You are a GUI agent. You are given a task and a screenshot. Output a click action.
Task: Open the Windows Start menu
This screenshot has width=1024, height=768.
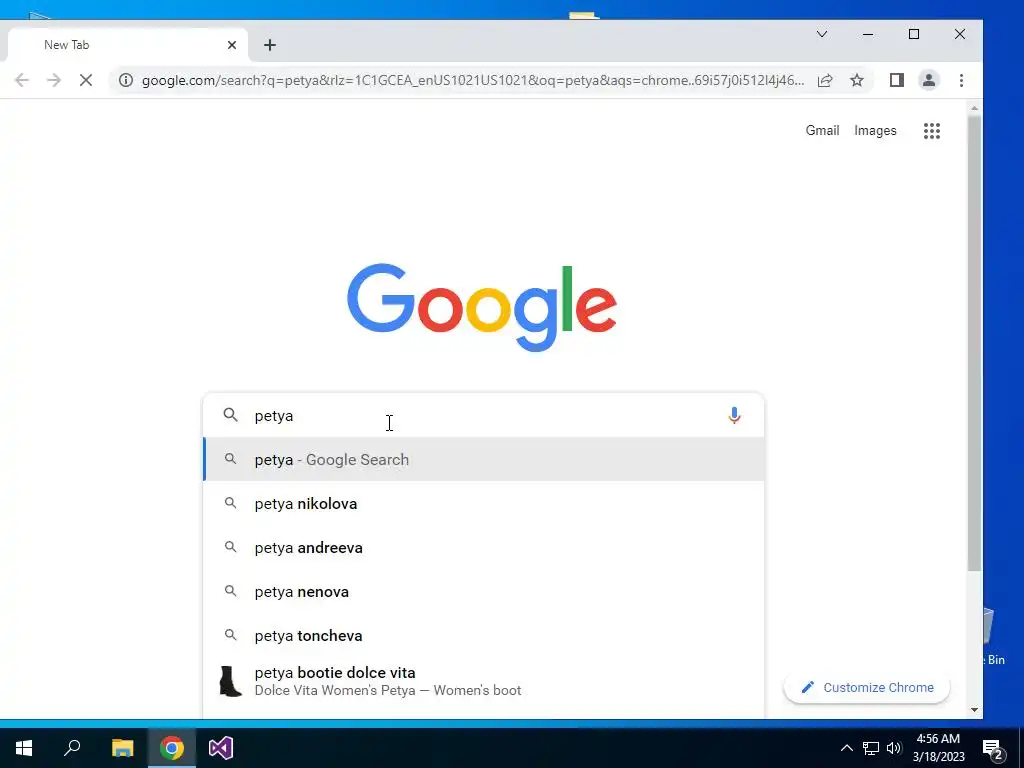click(x=24, y=748)
